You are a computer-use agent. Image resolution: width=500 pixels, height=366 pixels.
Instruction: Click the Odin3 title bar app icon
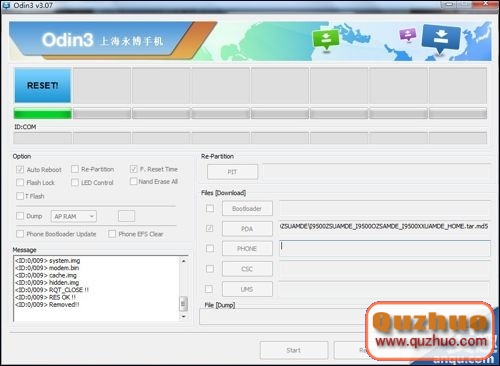(6, 5)
